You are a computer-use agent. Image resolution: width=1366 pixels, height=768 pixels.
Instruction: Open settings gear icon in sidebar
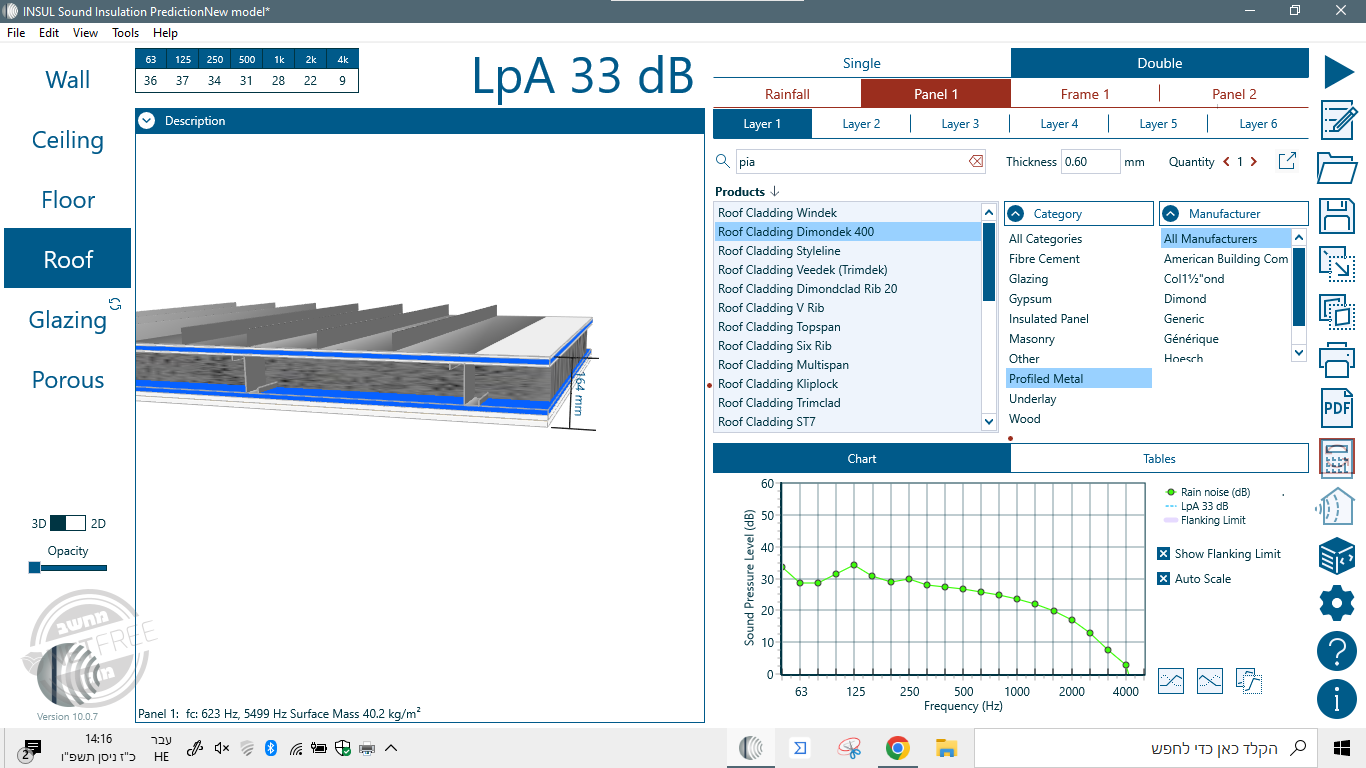point(1337,603)
